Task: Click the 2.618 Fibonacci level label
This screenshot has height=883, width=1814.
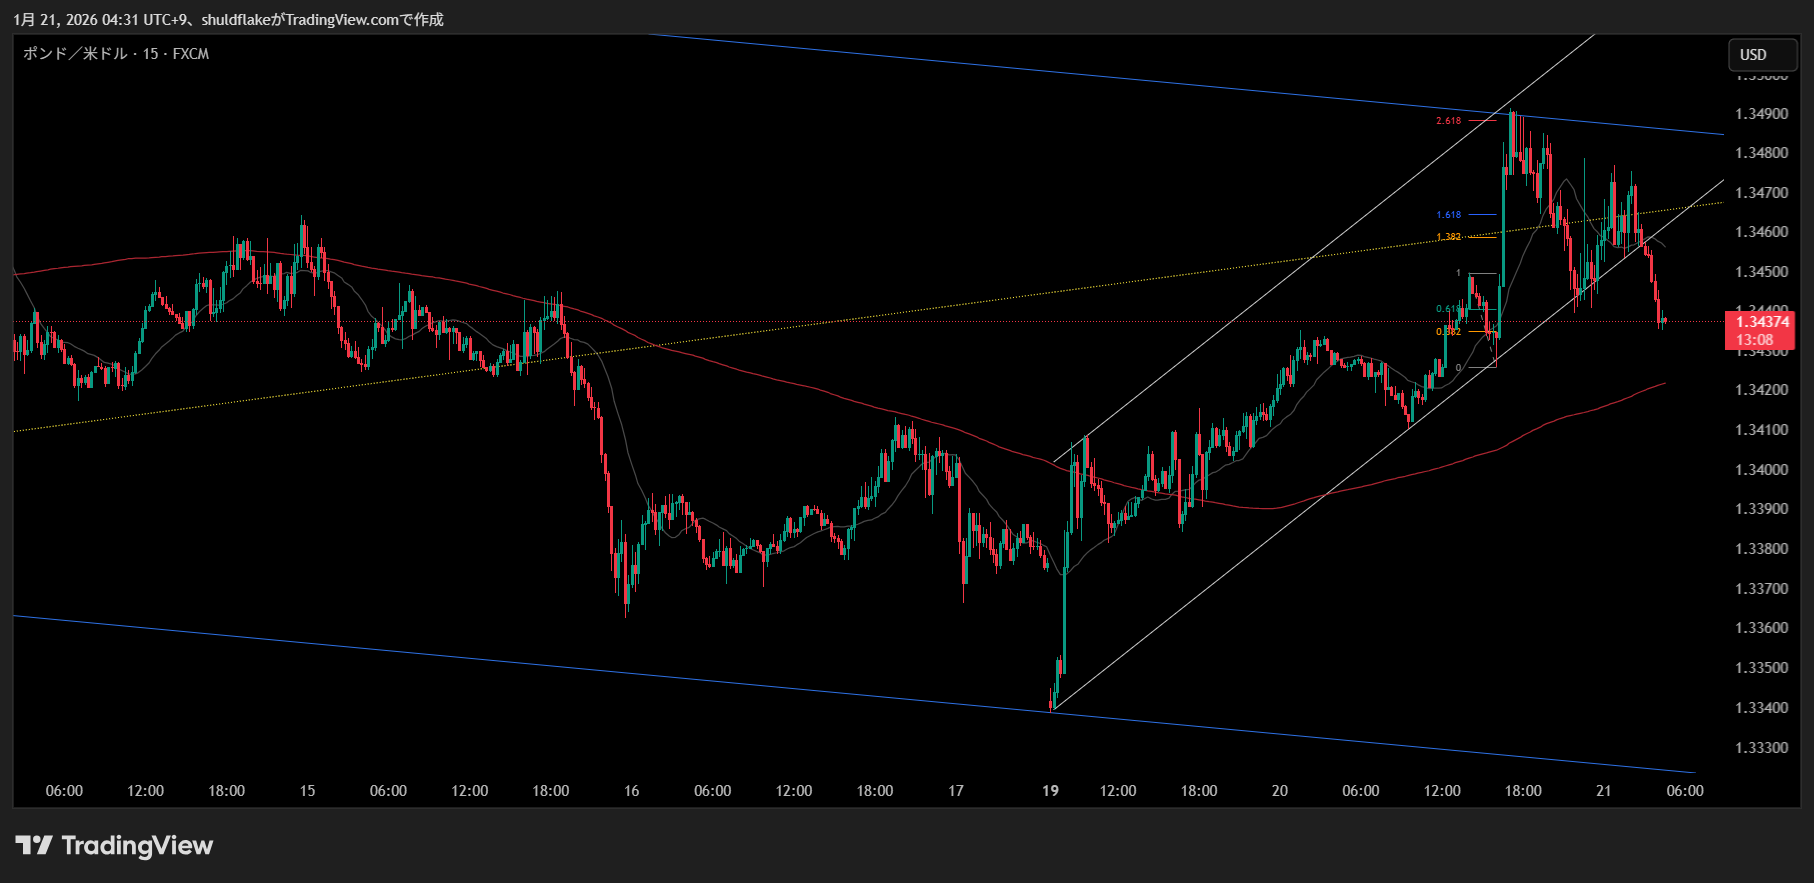Action: (1448, 121)
